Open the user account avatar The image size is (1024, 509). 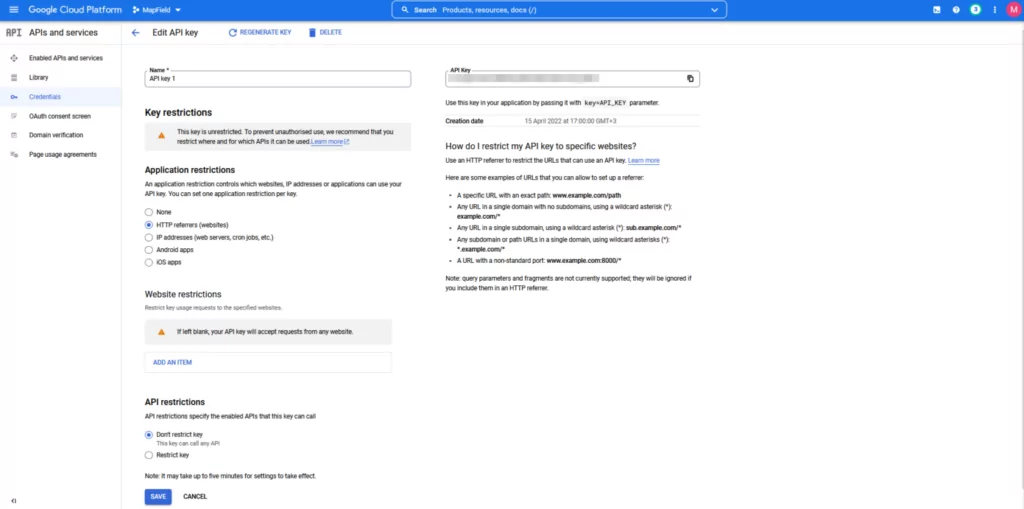click(1011, 10)
